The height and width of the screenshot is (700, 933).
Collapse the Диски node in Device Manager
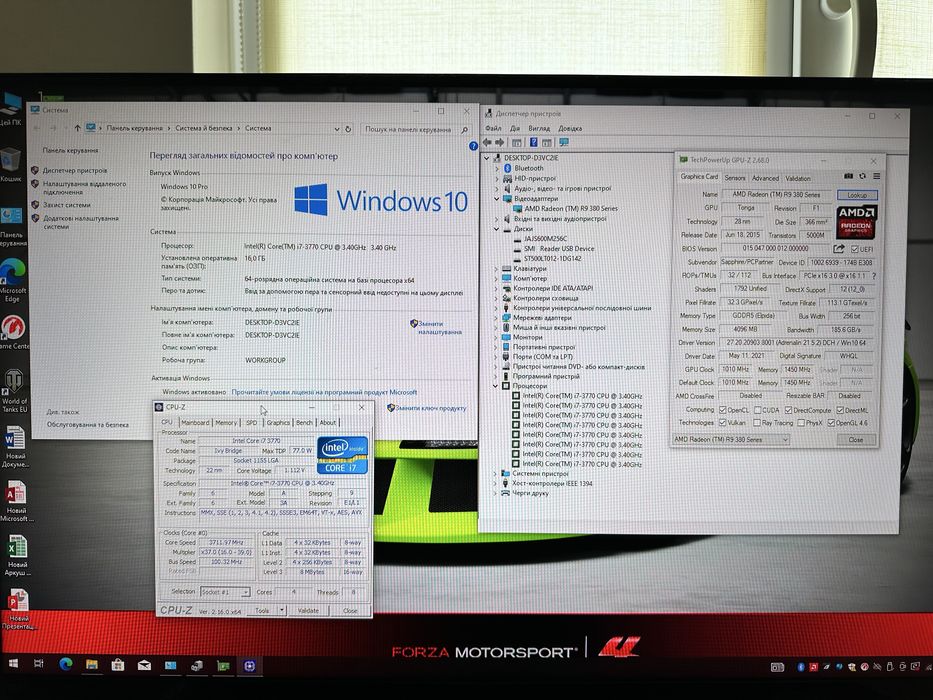point(496,229)
